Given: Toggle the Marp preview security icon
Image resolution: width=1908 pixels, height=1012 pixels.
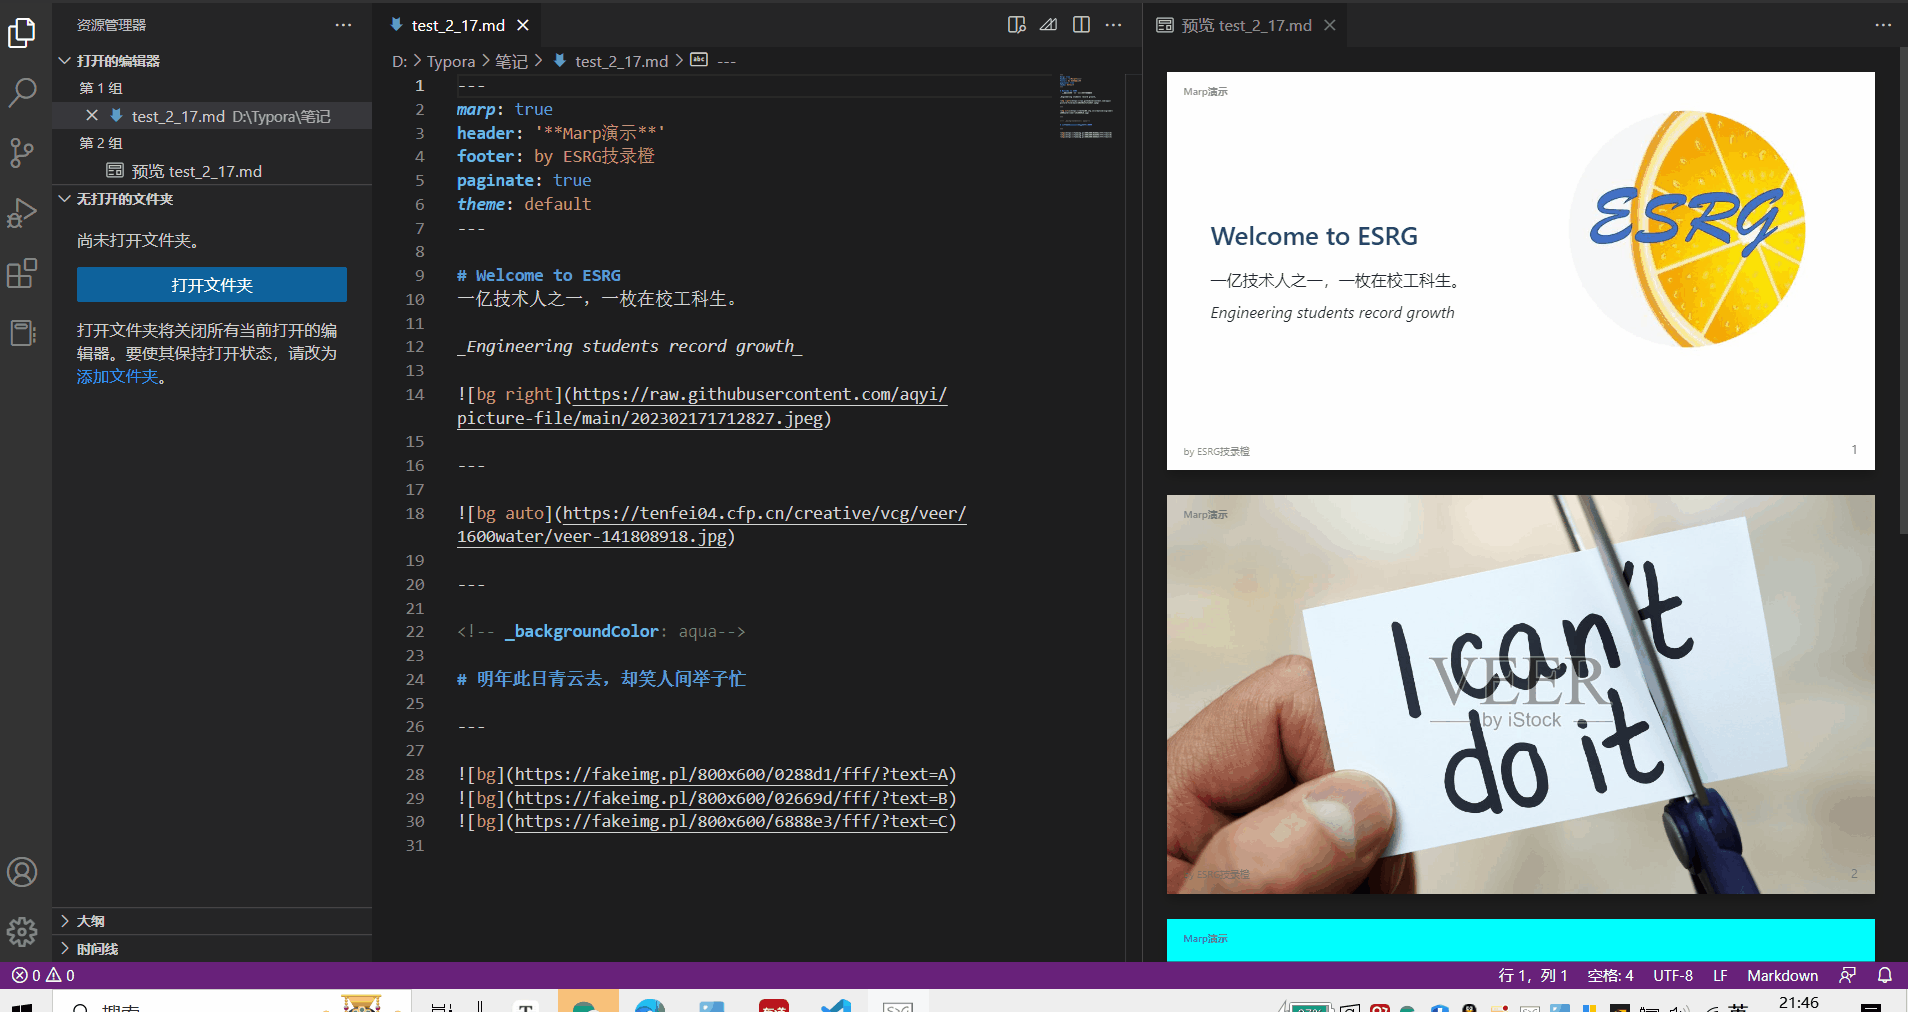Looking at the screenshot, I should [1047, 24].
